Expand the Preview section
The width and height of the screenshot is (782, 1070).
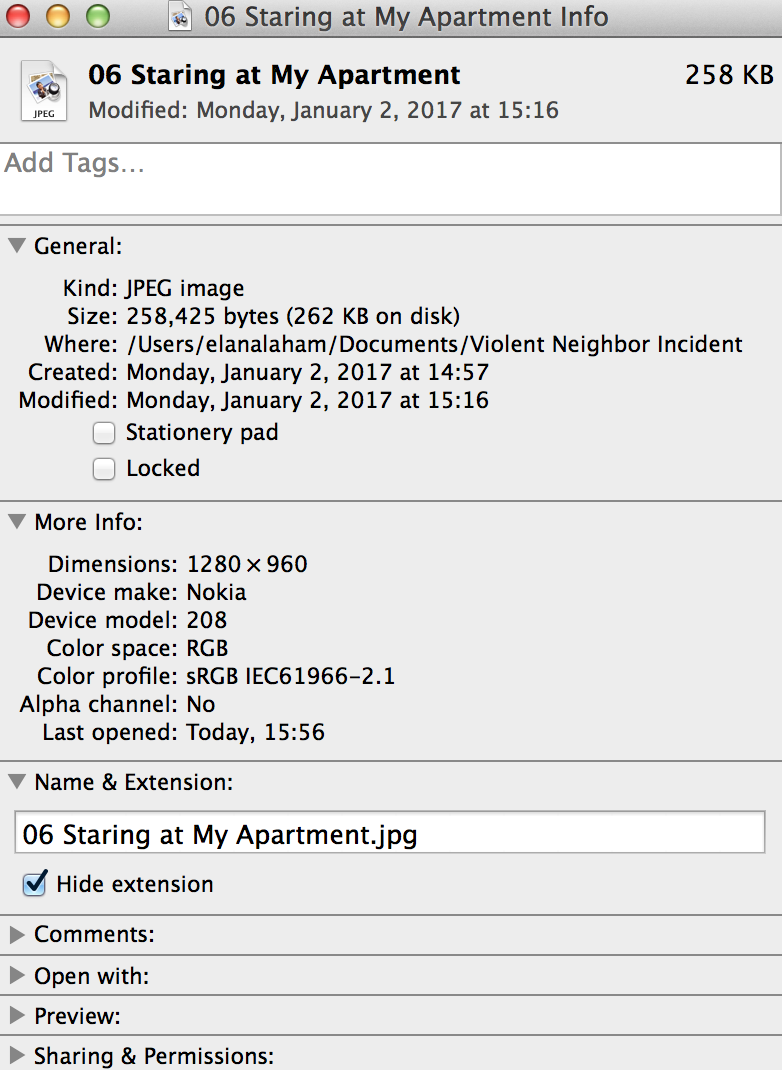point(17,1016)
